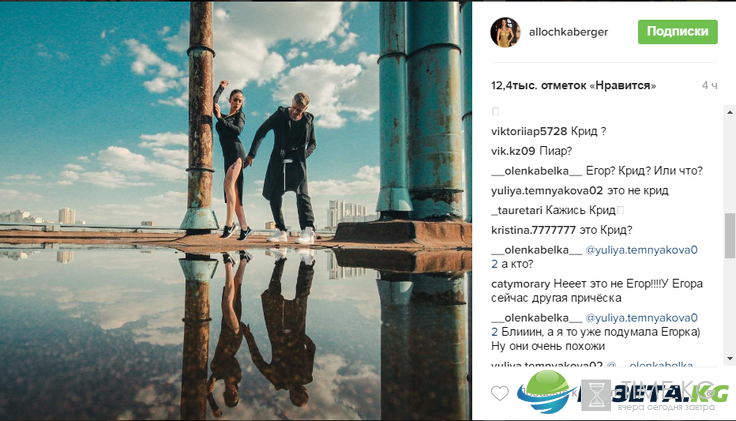Click the green globe logo icon

(x=546, y=392)
